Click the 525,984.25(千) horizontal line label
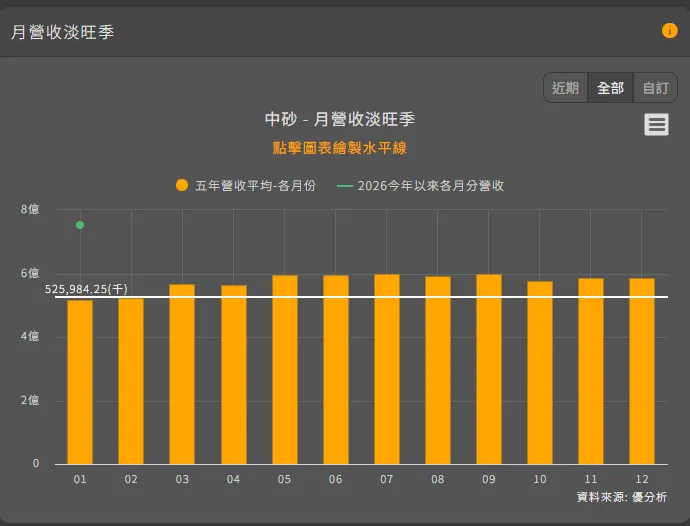Image resolution: width=690 pixels, height=526 pixels. tap(86, 289)
